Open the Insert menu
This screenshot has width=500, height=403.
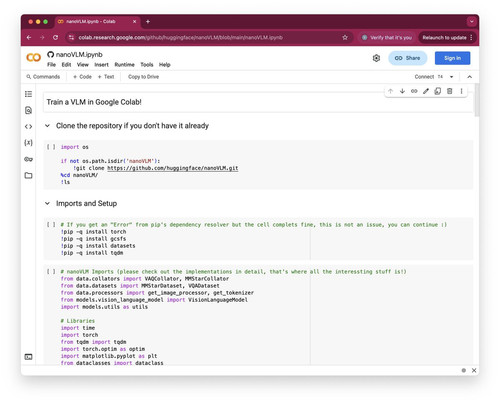[101, 65]
